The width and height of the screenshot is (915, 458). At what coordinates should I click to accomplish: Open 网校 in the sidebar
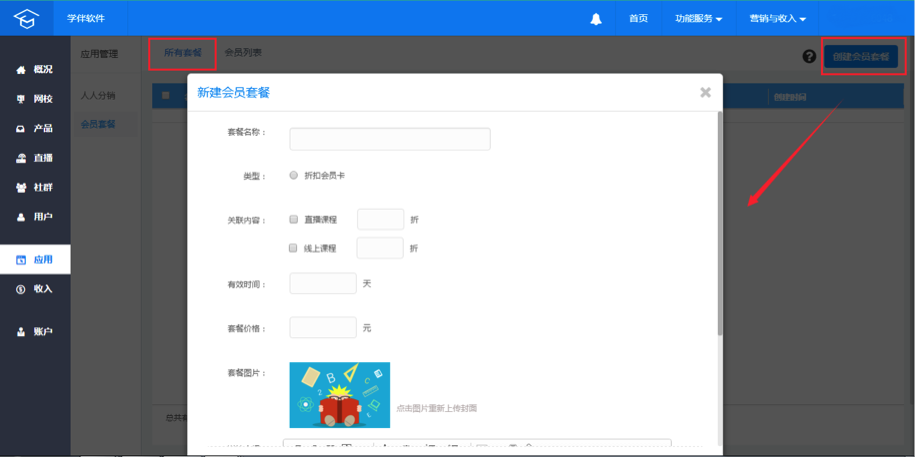coord(35,99)
